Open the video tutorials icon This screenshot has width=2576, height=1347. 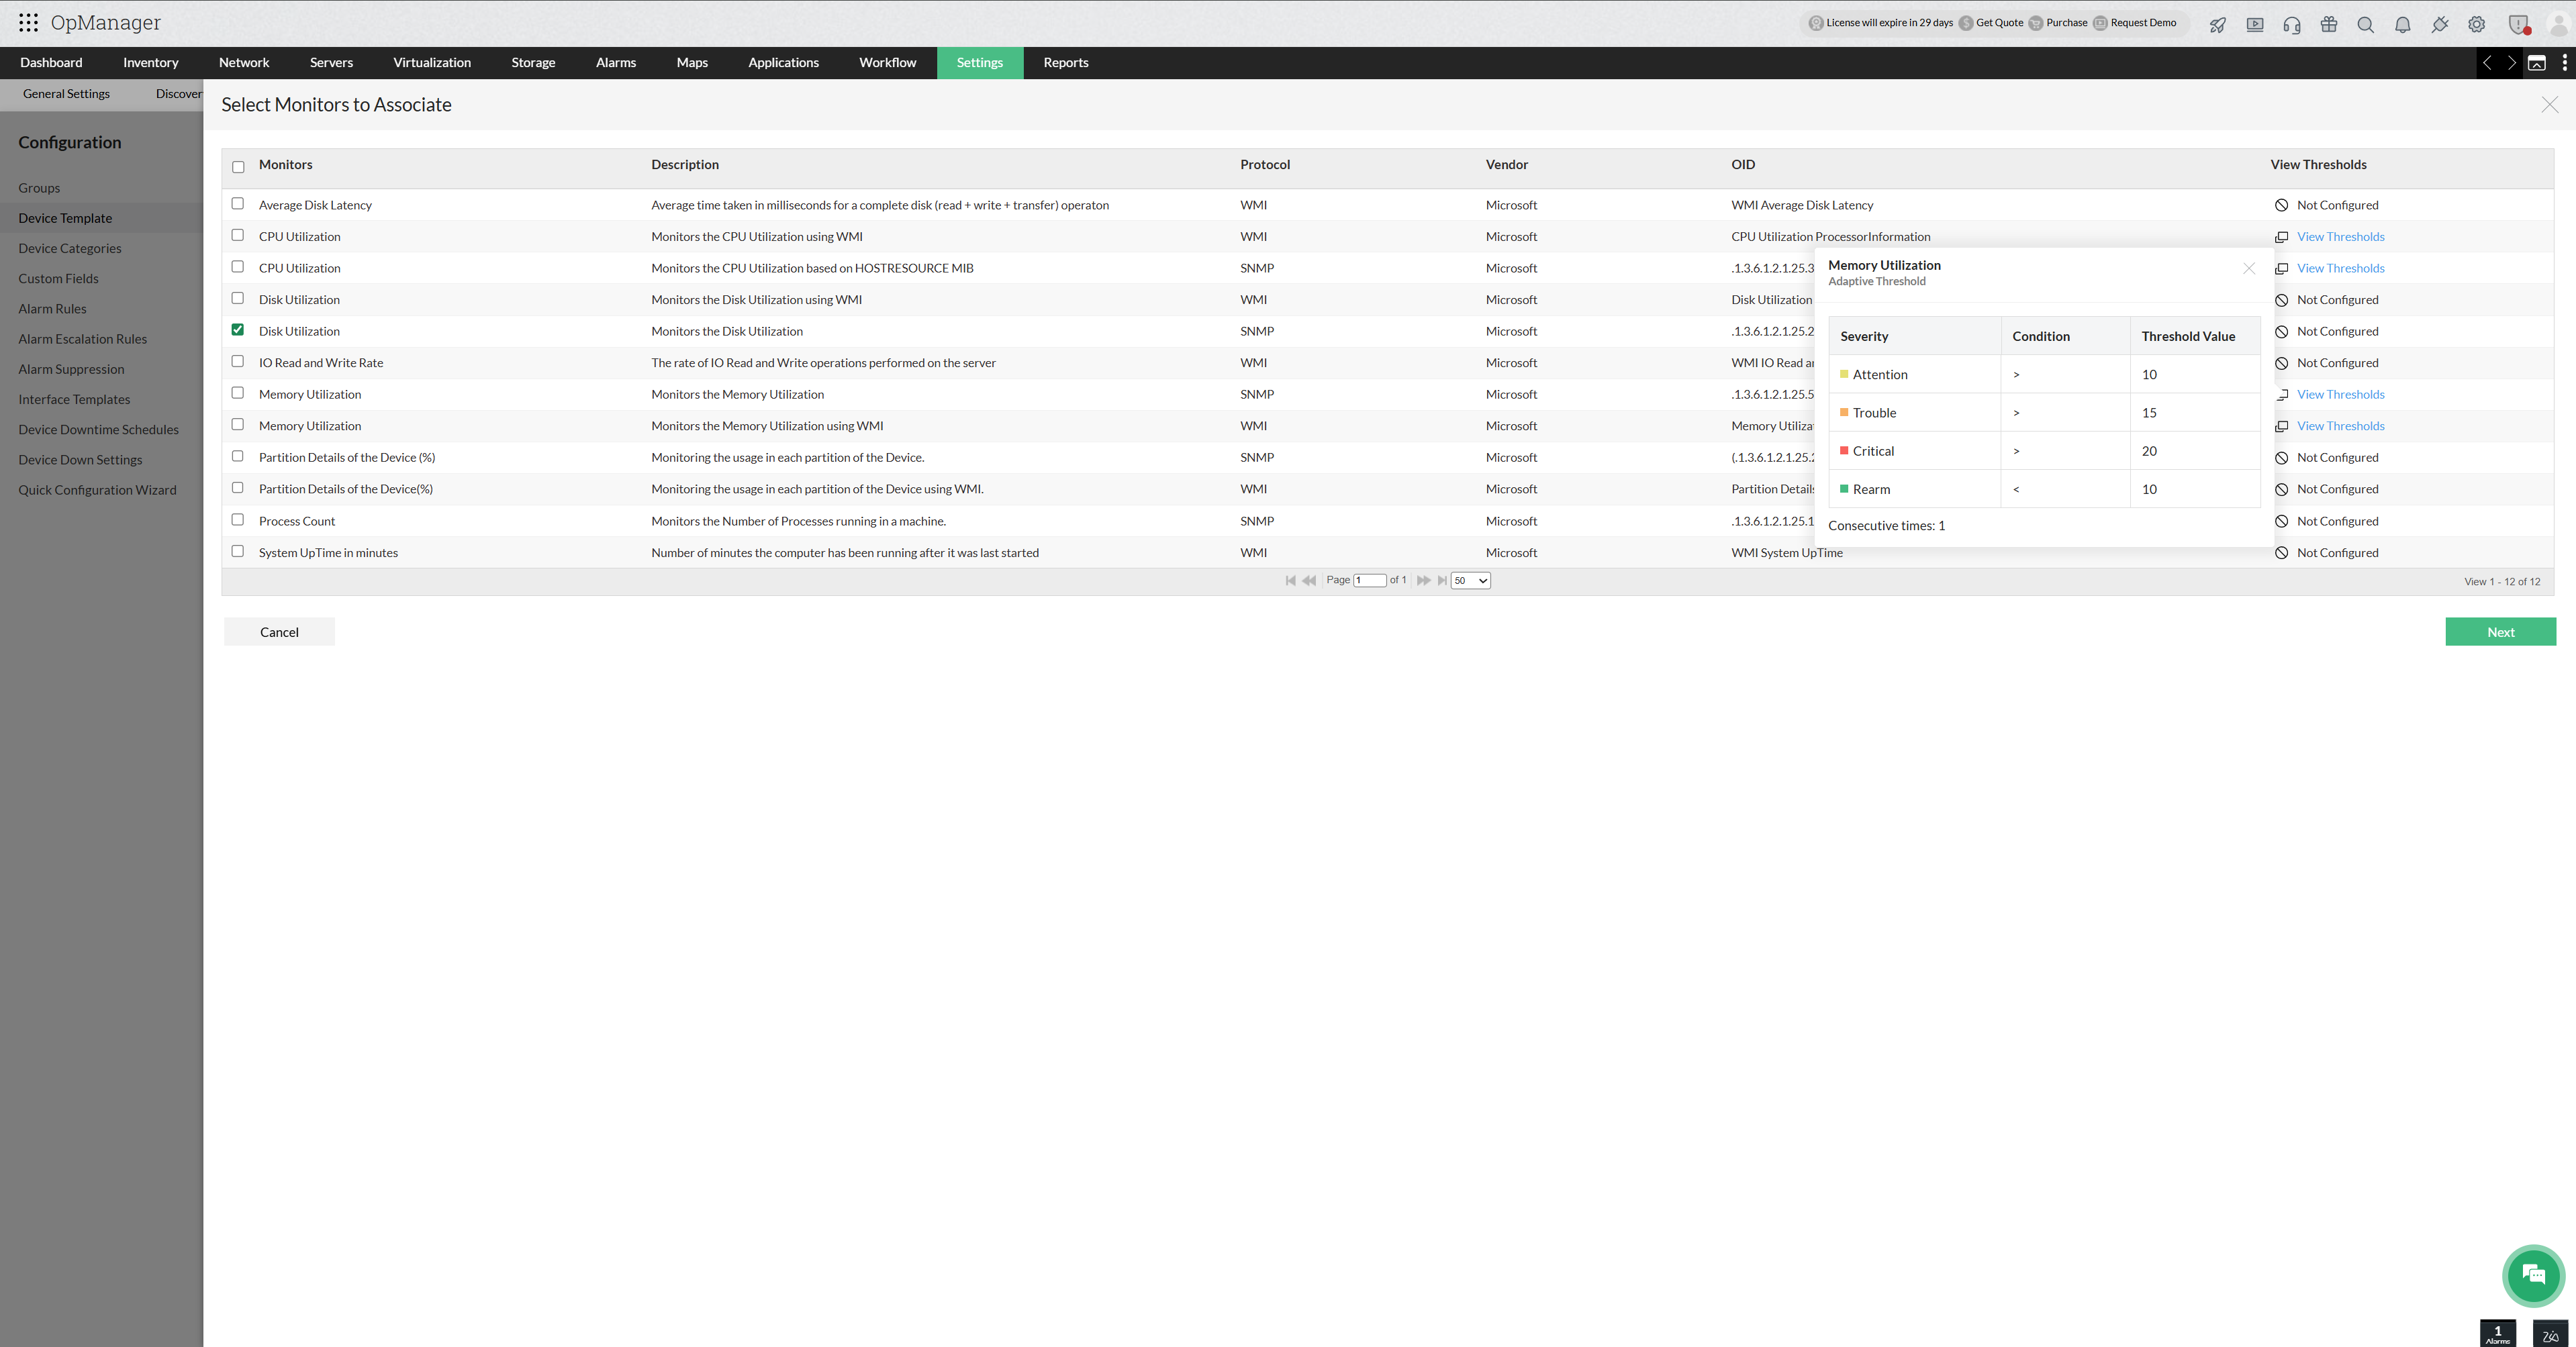point(2254,24)
